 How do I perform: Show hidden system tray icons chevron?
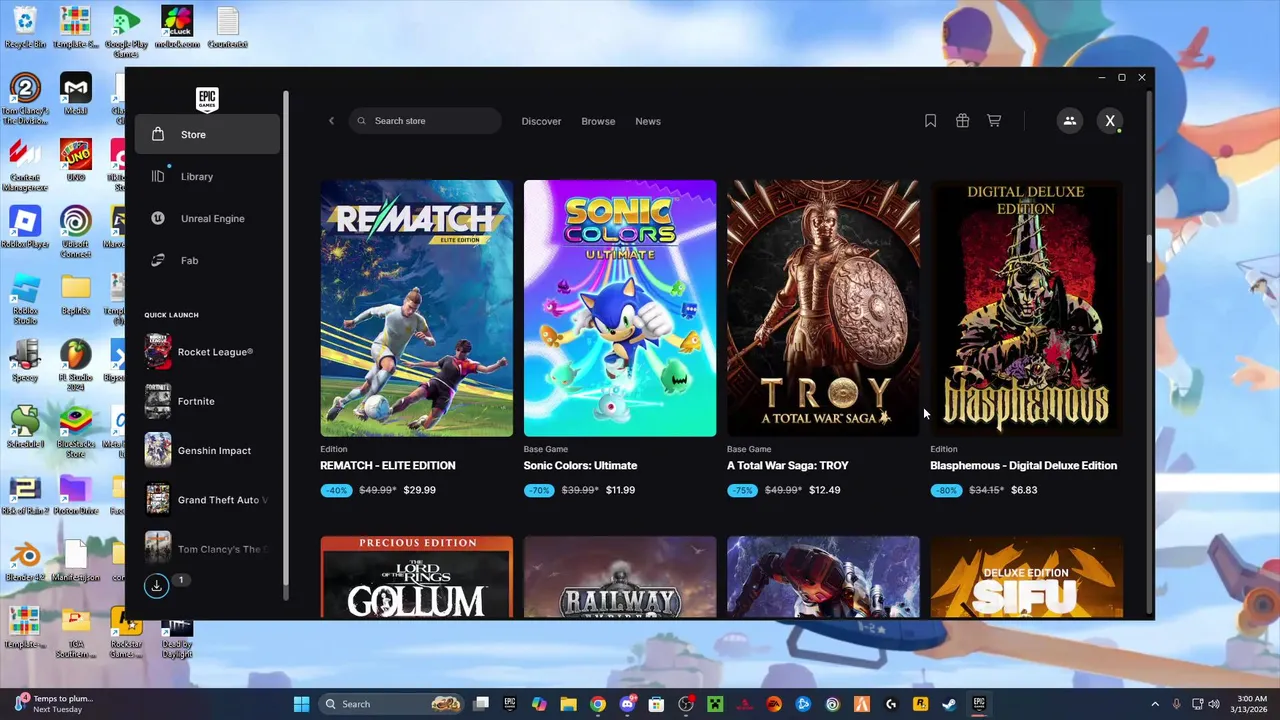pyautogui.click(x=1155, y=704)
